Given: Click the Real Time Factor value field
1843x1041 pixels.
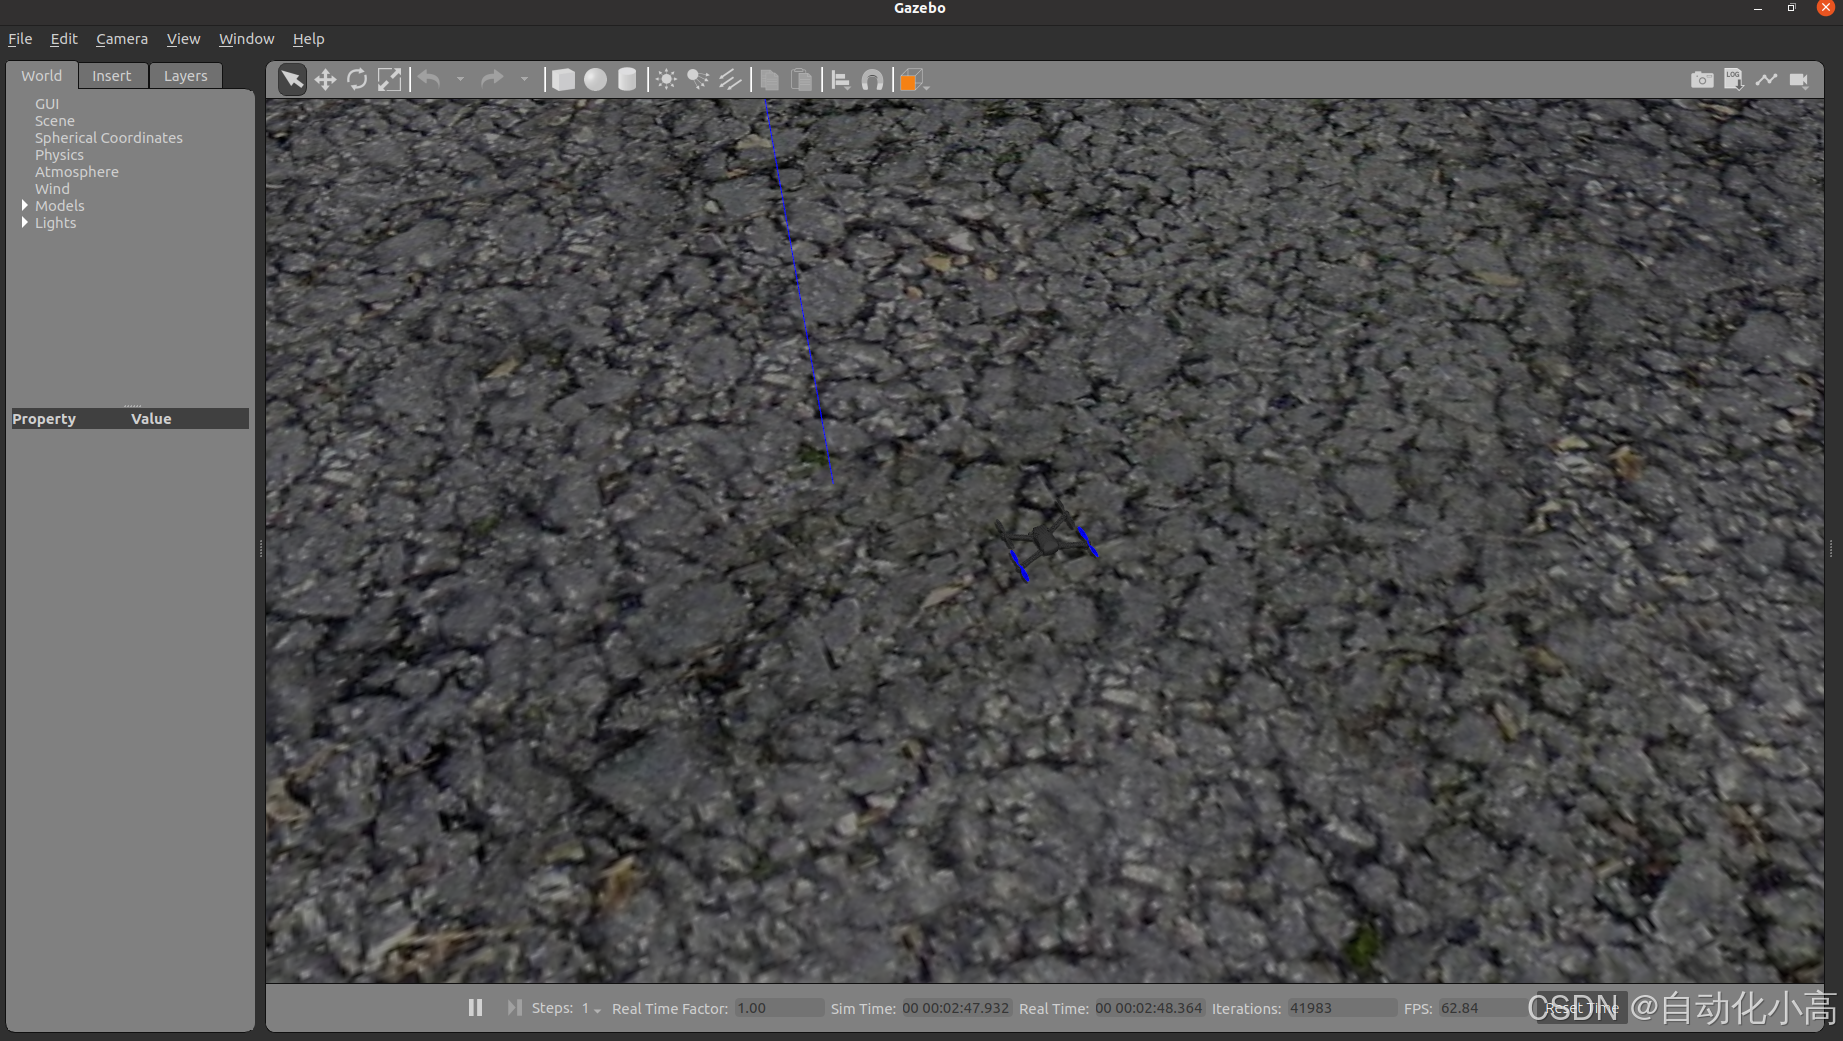Looking at the screenshot, I should pyautogui.click(x=779, y=1008).
